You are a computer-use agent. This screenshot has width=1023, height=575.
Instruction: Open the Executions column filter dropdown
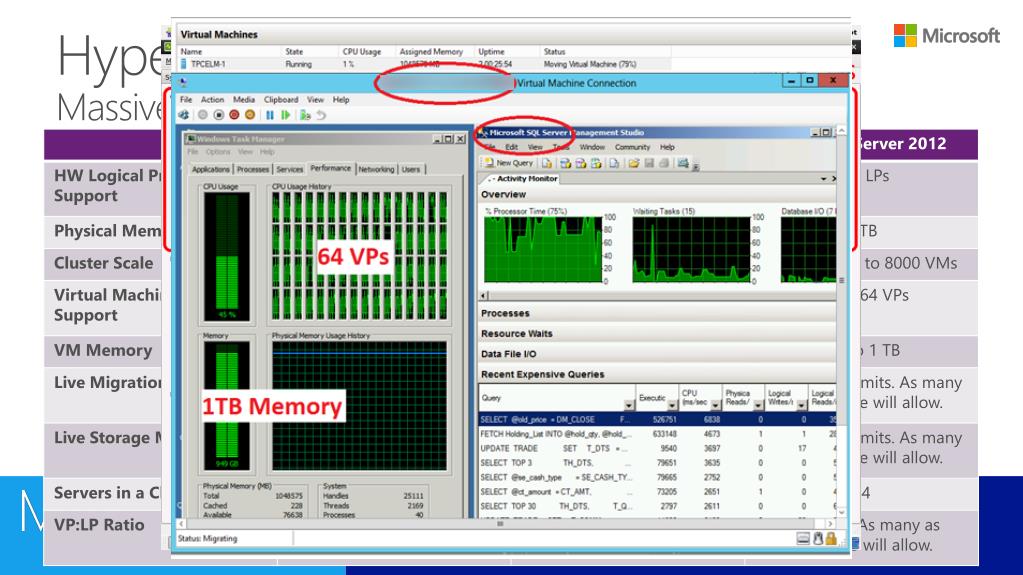coord(672,405)
